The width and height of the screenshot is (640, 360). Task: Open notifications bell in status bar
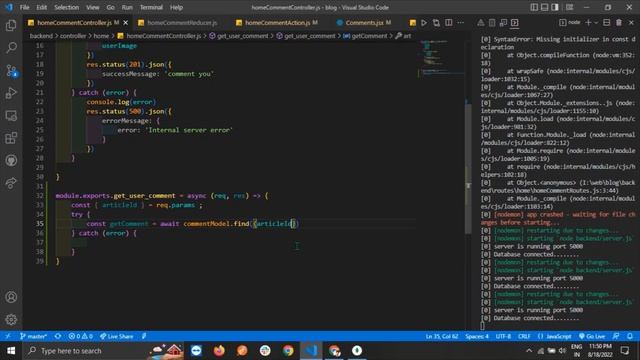click(630, 336)
